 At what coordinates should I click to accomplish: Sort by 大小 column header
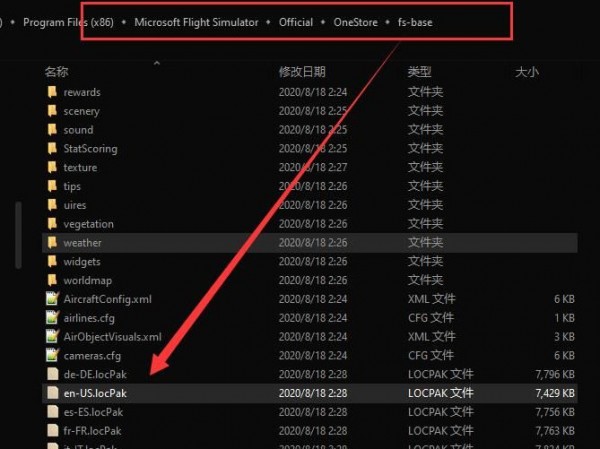point(526,72)
